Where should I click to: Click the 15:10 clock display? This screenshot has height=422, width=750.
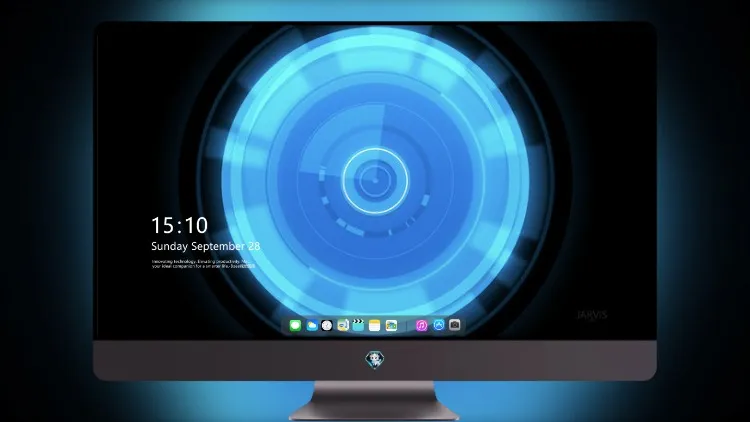(x=179, y=225)
